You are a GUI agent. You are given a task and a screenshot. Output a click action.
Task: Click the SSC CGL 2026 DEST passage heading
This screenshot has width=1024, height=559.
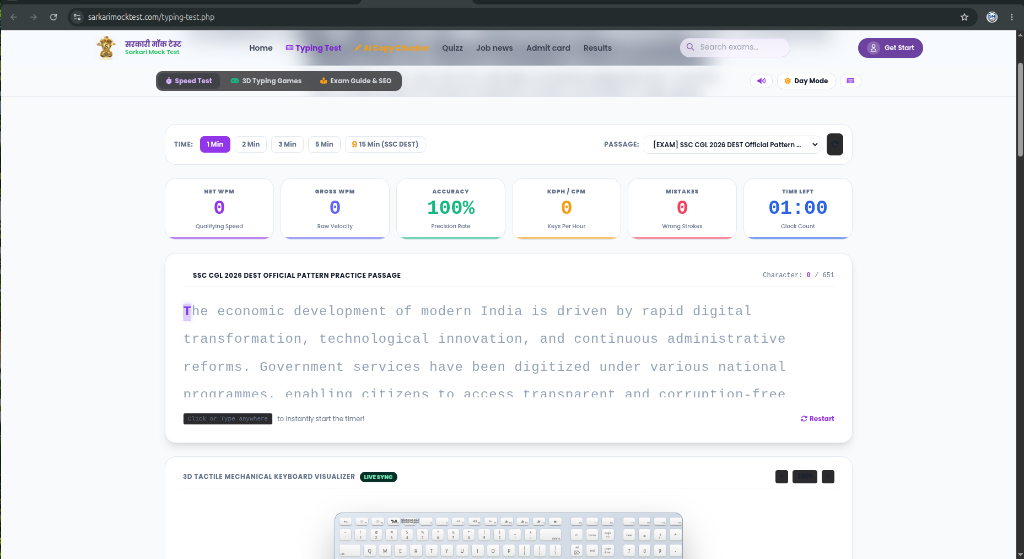(x=296, y=276)
